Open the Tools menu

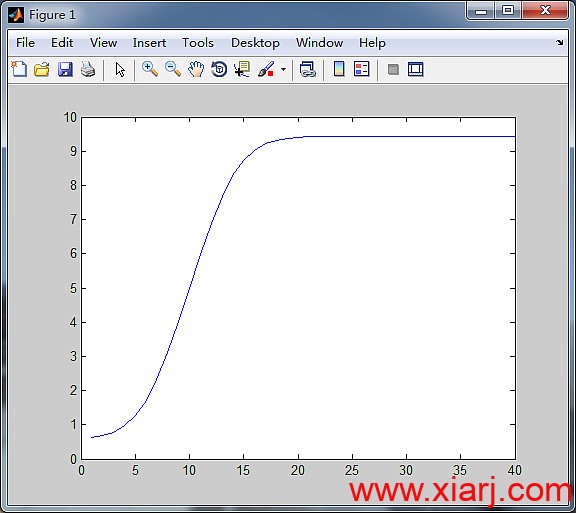point(198,43)
